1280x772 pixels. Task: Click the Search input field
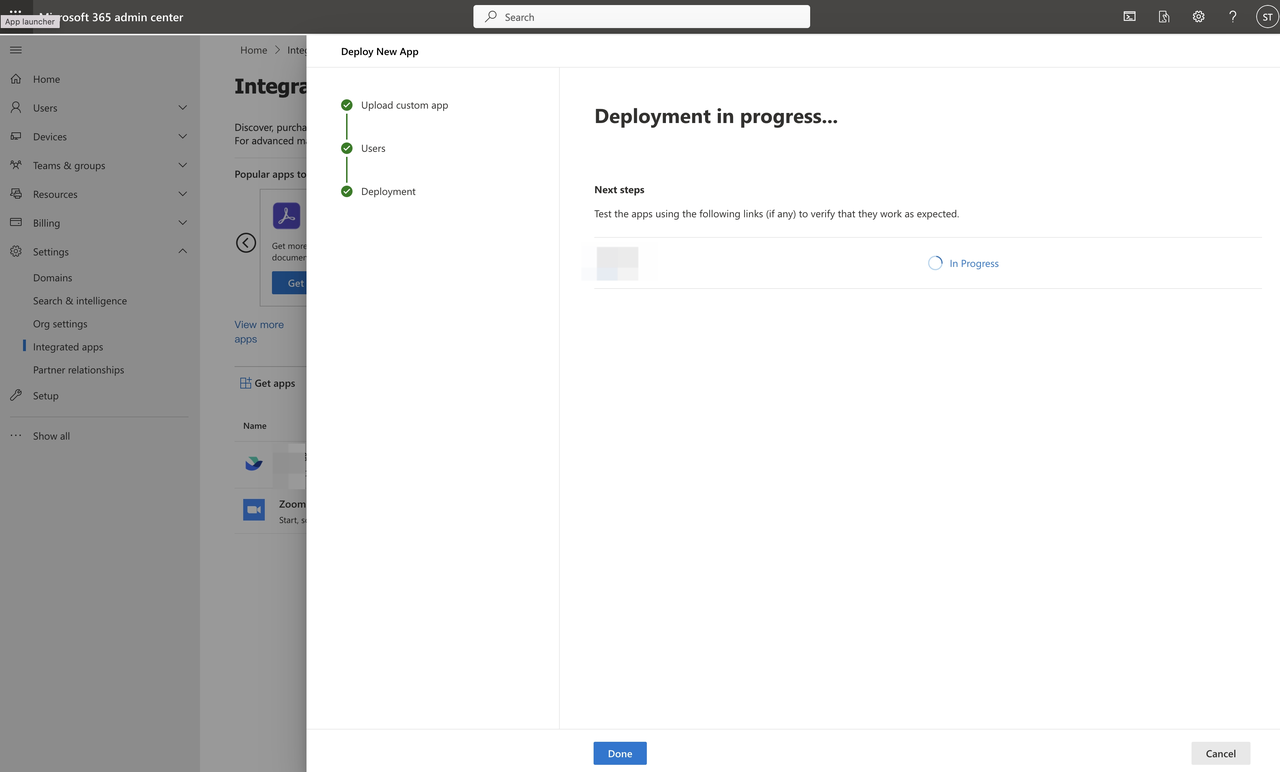641,17
